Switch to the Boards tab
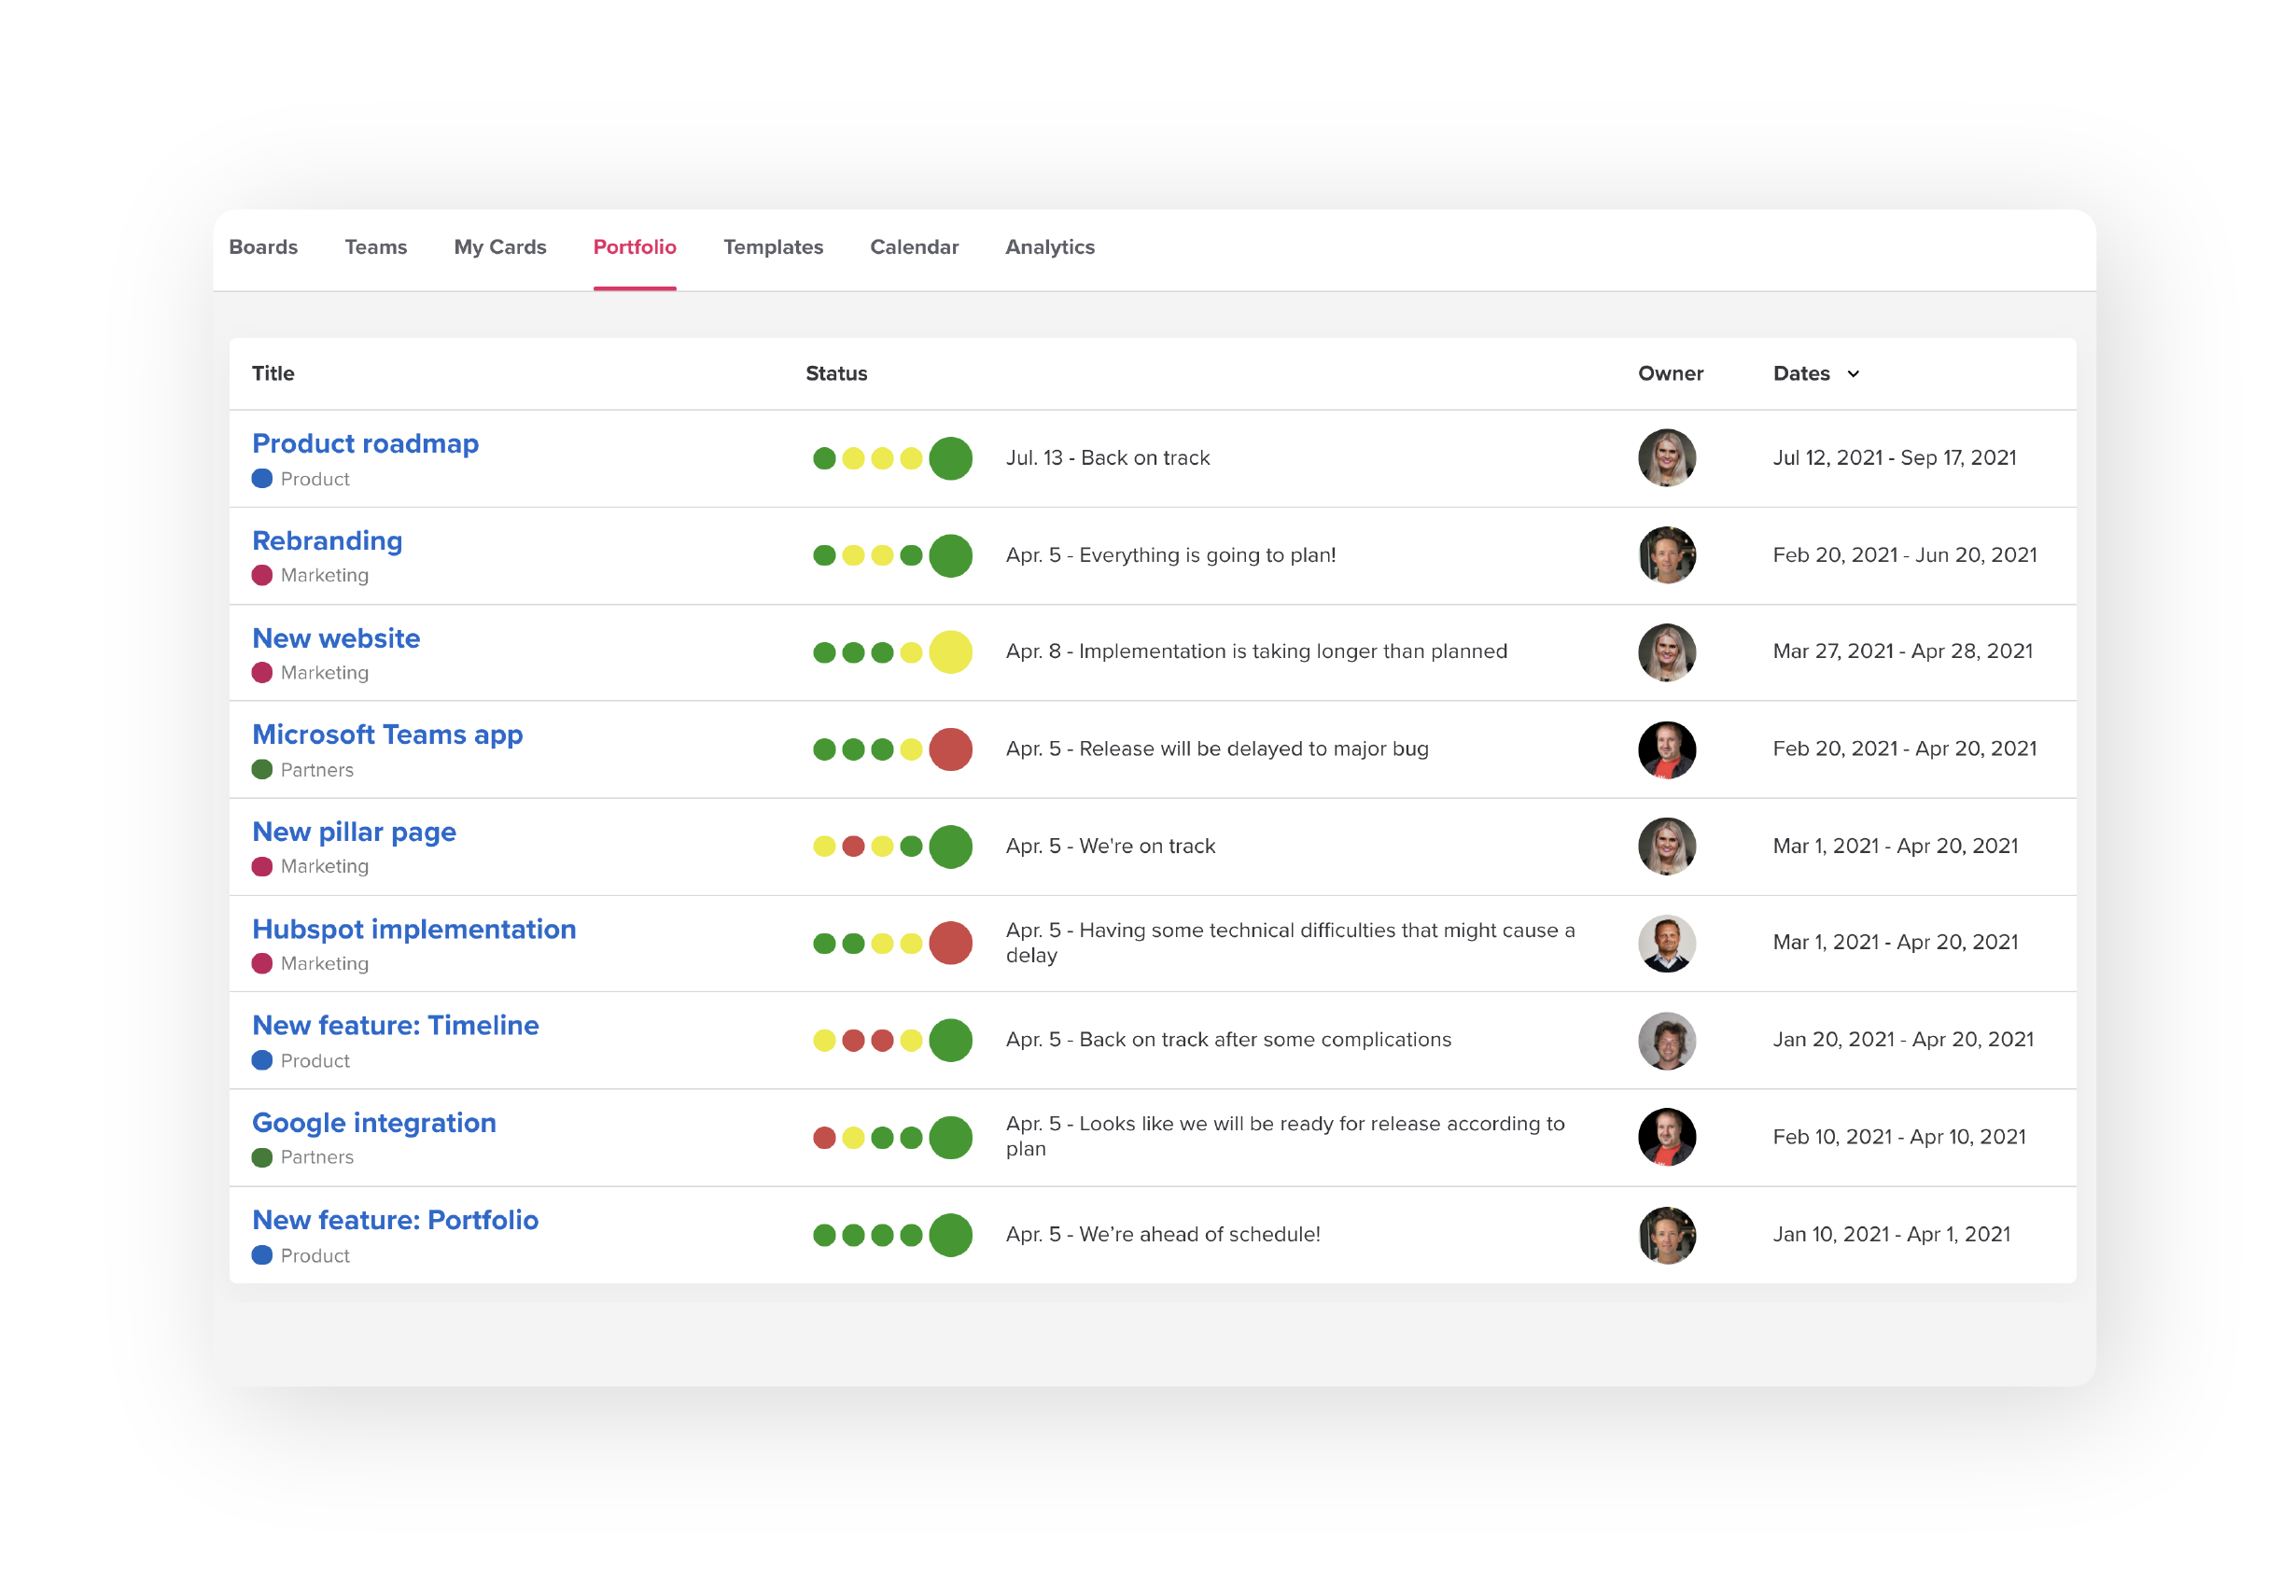This screenshot has width=2296, height=1596. [x=263, y=247]
